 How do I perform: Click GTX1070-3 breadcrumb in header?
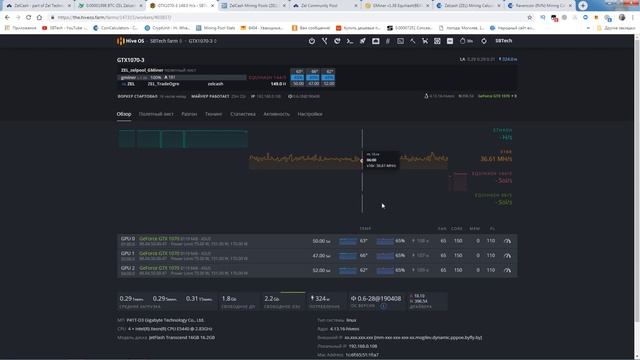(202, 41)
